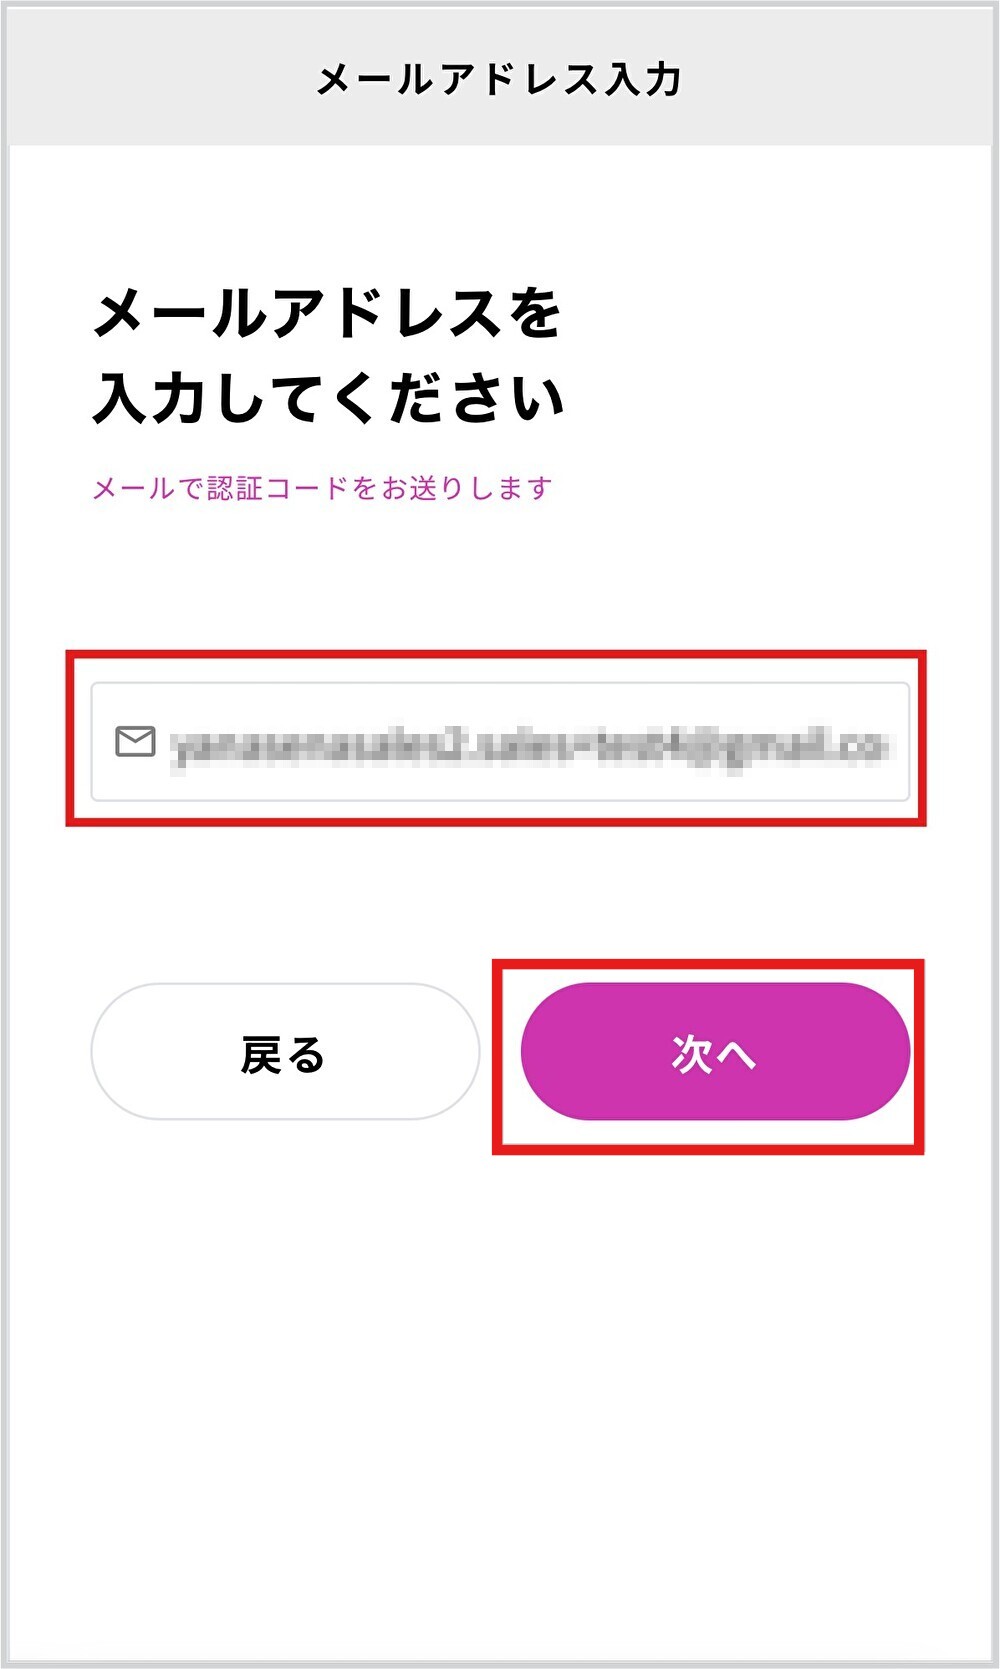This screenshot has width=1000, height=1669.
Task: Click the second heading line 入力してください
Action: pyautogui.click(x=328, y=398)
